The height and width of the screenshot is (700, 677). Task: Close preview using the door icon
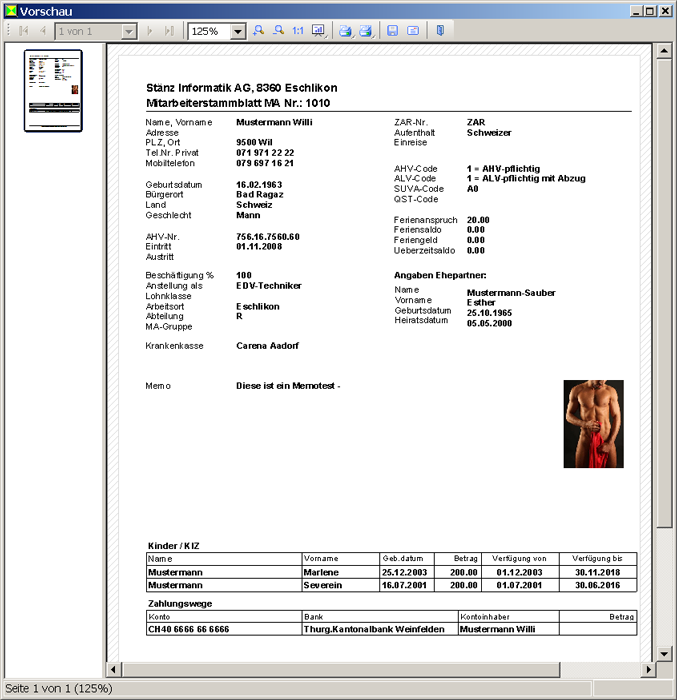[440, 31]
